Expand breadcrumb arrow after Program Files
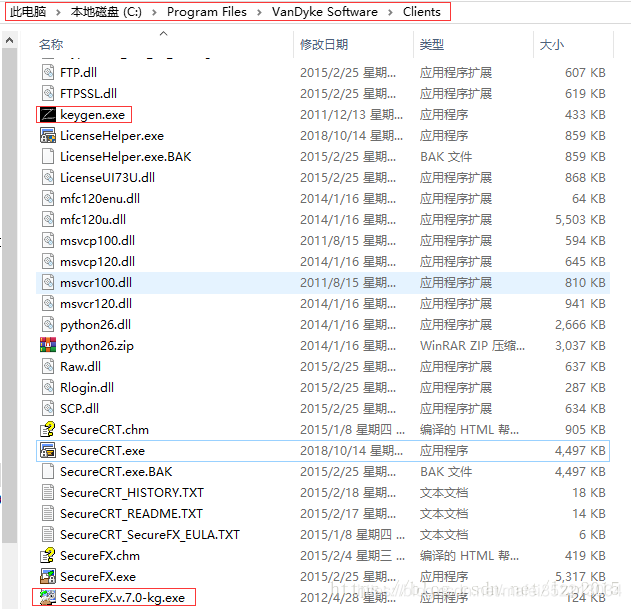 259,12
